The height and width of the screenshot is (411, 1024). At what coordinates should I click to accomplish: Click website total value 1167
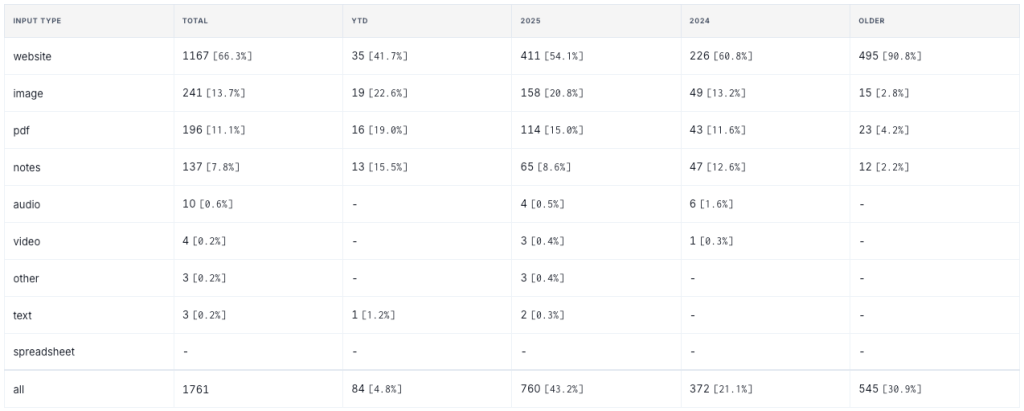195,56
